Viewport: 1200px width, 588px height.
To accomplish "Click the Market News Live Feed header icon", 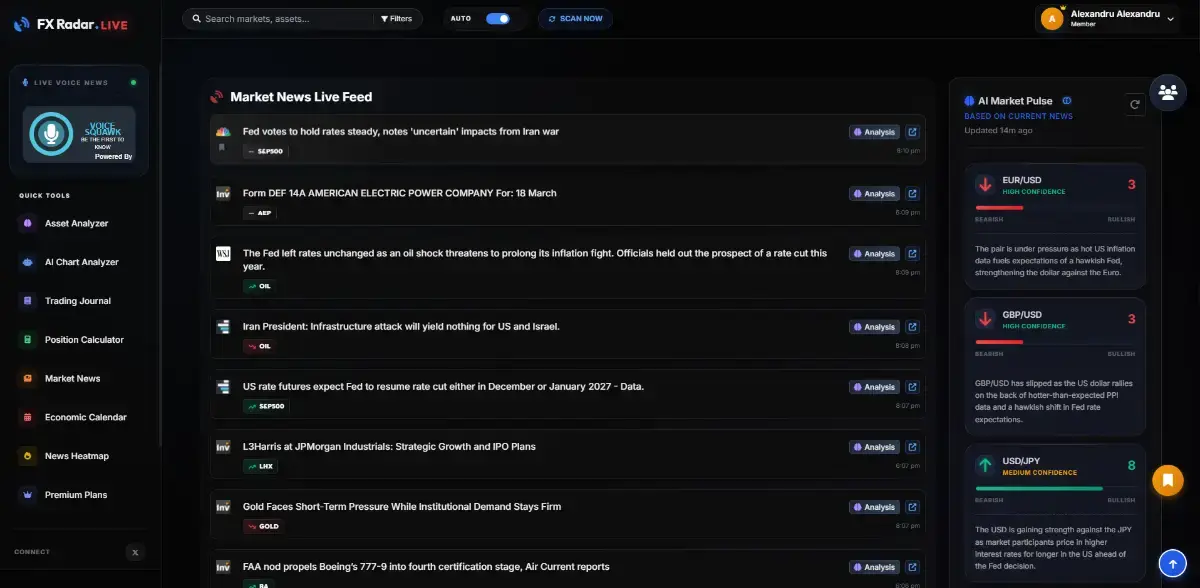I will pos(216,97).
